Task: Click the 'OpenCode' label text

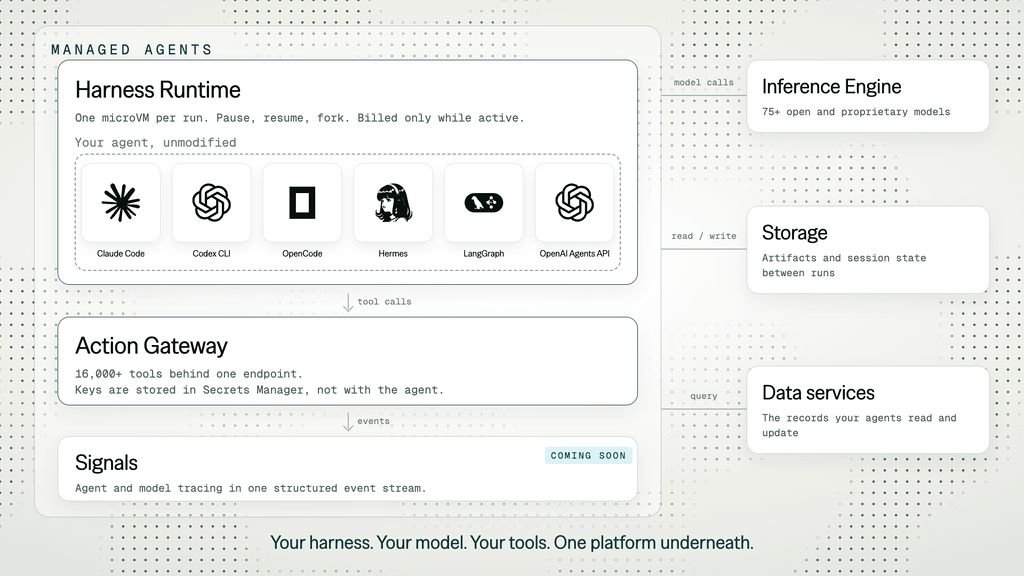Action: point(302,253)
